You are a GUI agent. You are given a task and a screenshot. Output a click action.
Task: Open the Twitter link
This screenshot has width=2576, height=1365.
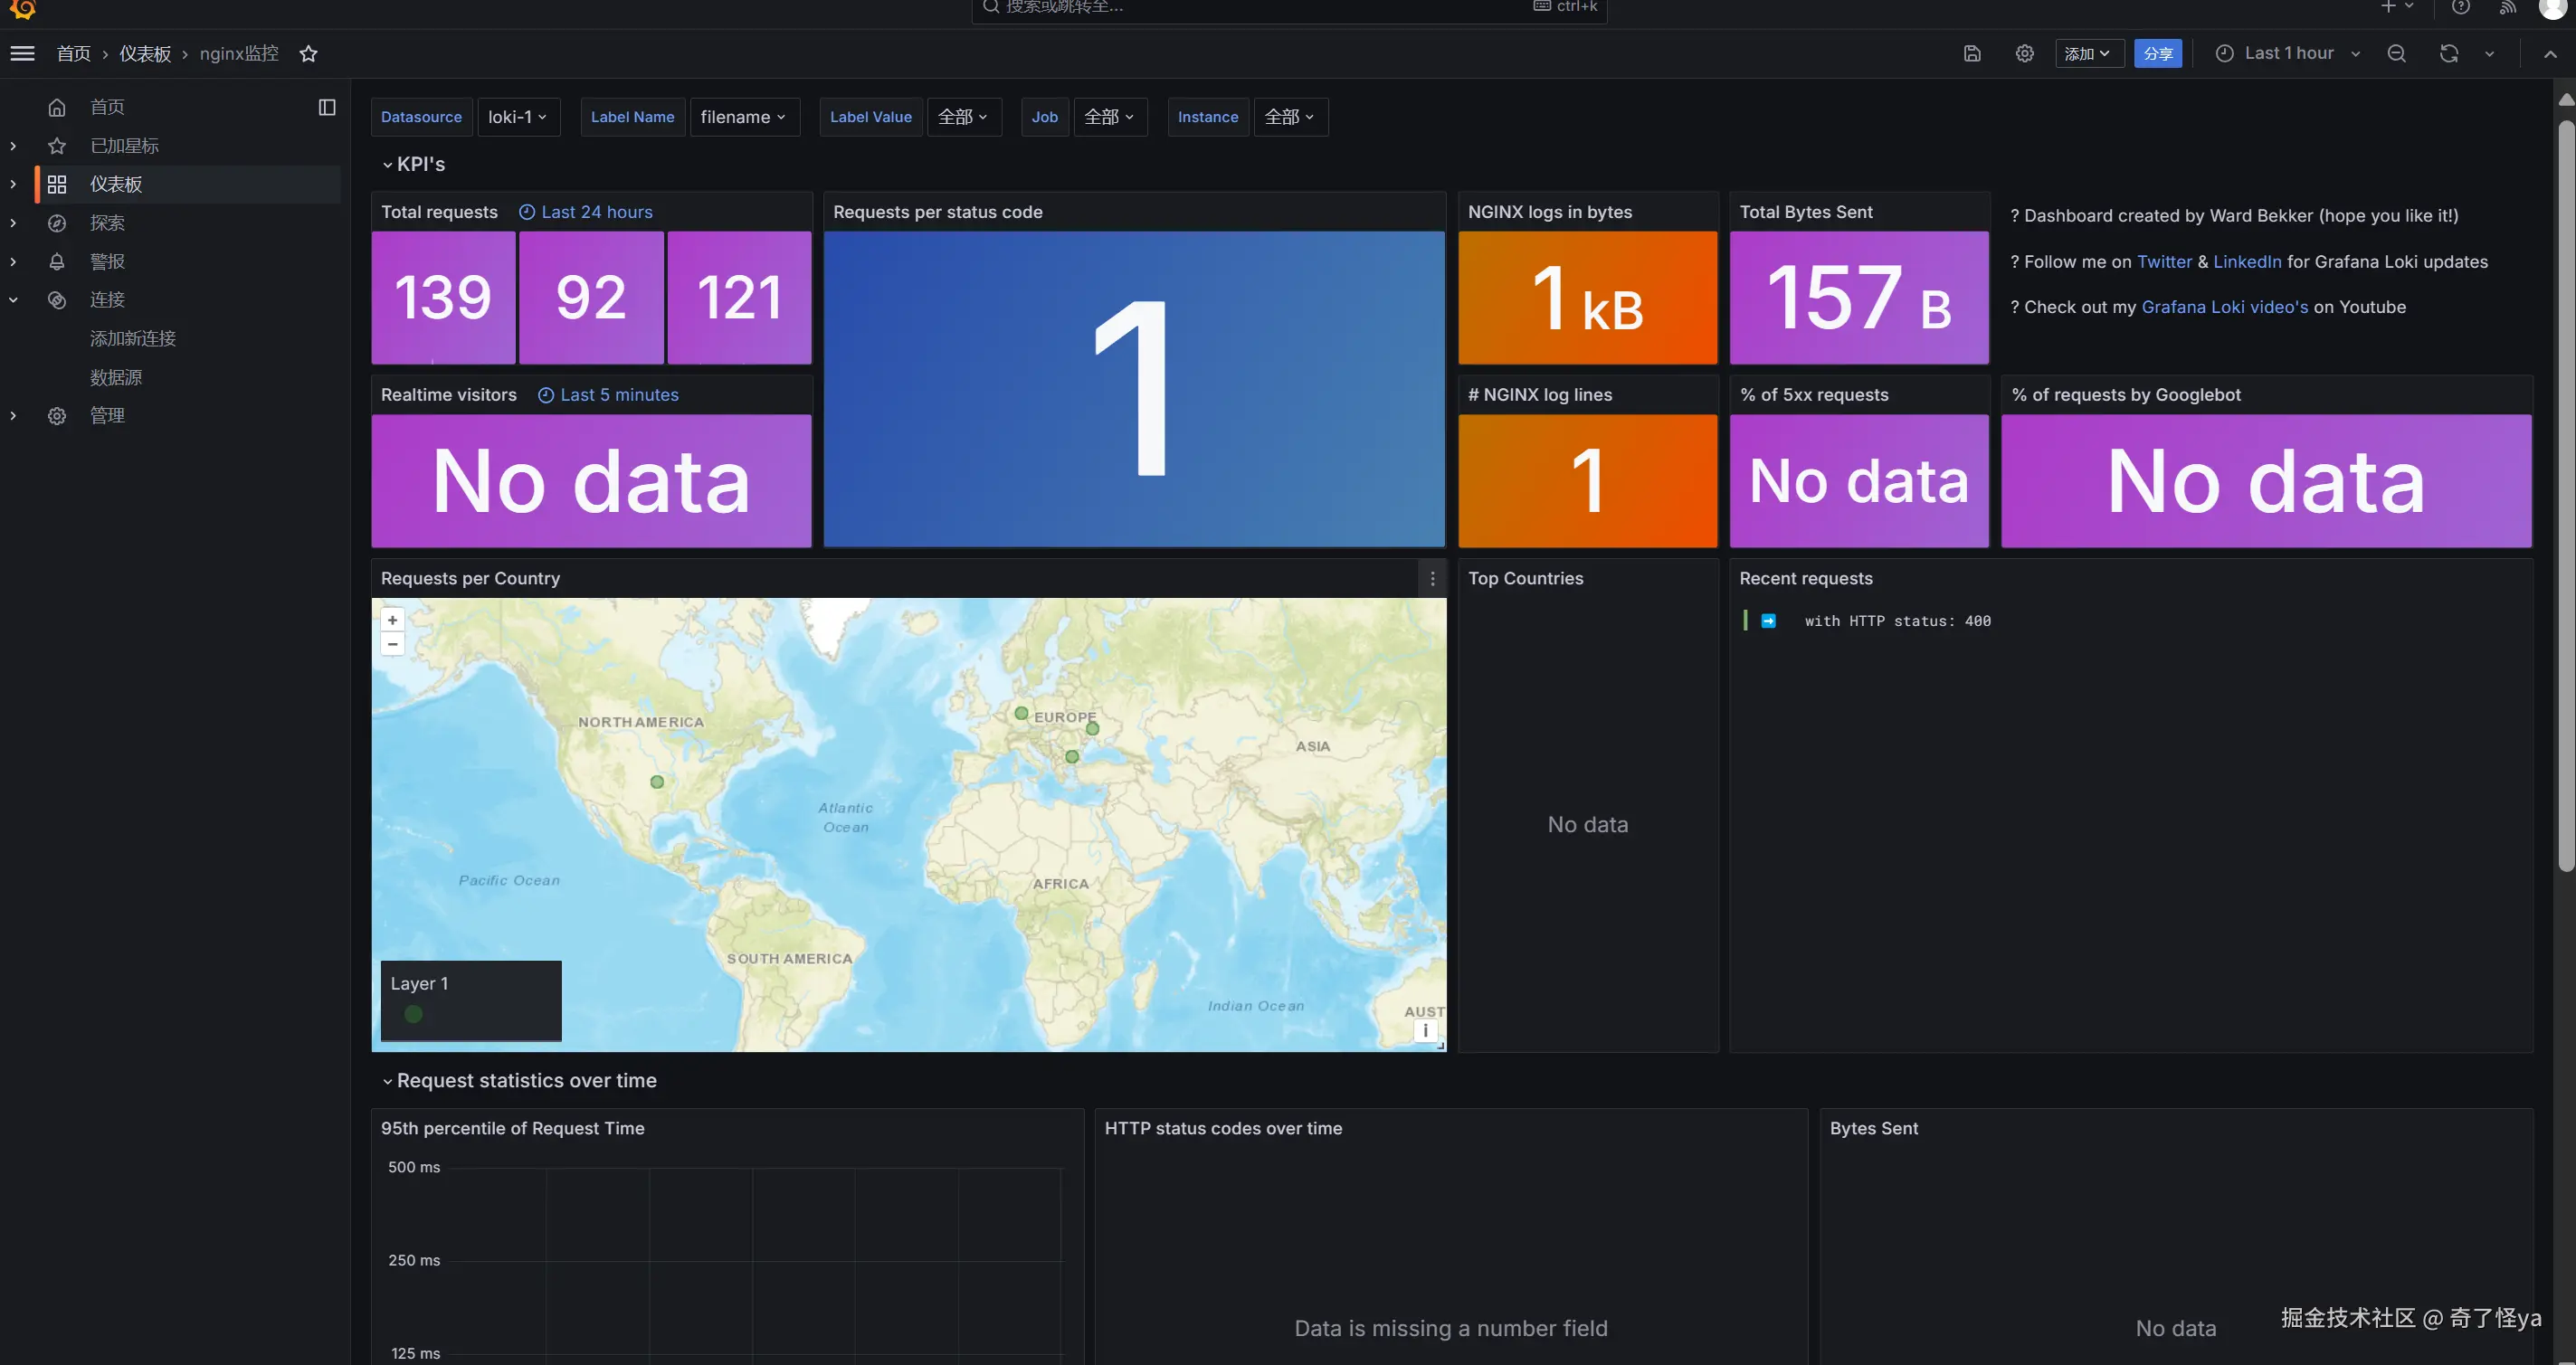(2163, 262)
